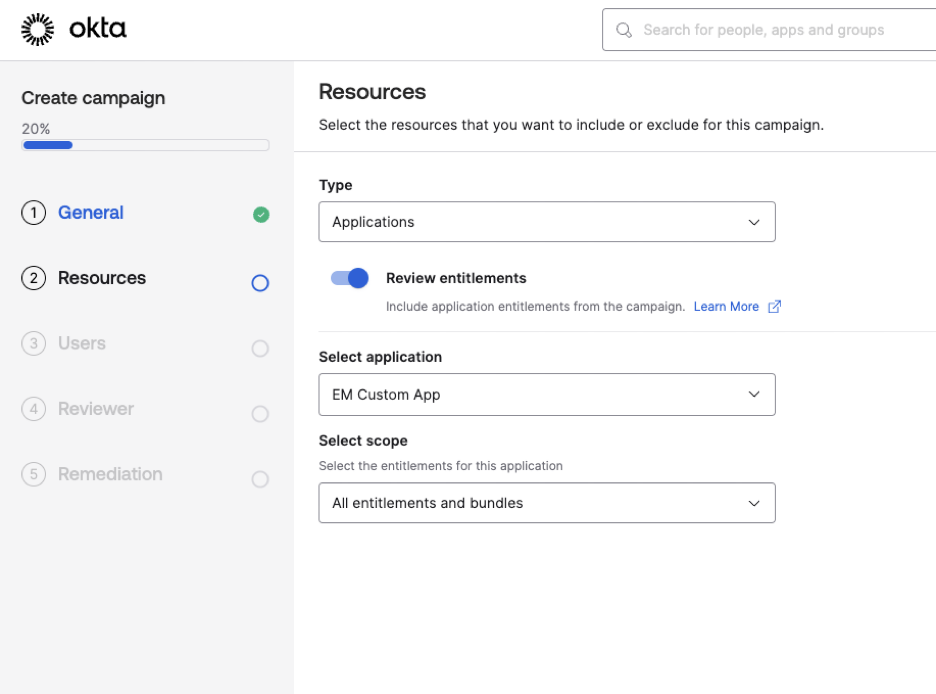Focus the people, apps and groups search field

point(770,30)
